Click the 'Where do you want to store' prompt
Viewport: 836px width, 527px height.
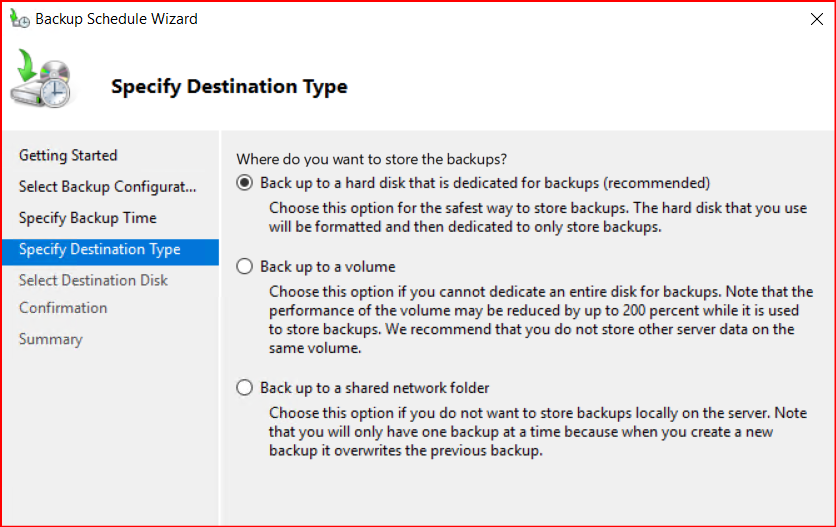click(371, 158)
